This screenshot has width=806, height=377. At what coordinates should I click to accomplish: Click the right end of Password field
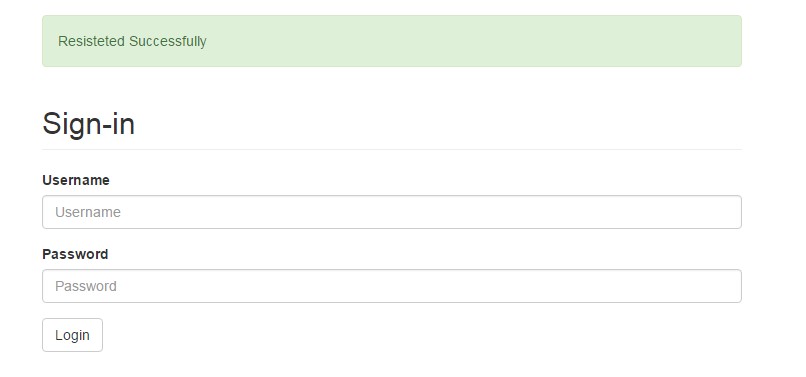pos(720,286)
